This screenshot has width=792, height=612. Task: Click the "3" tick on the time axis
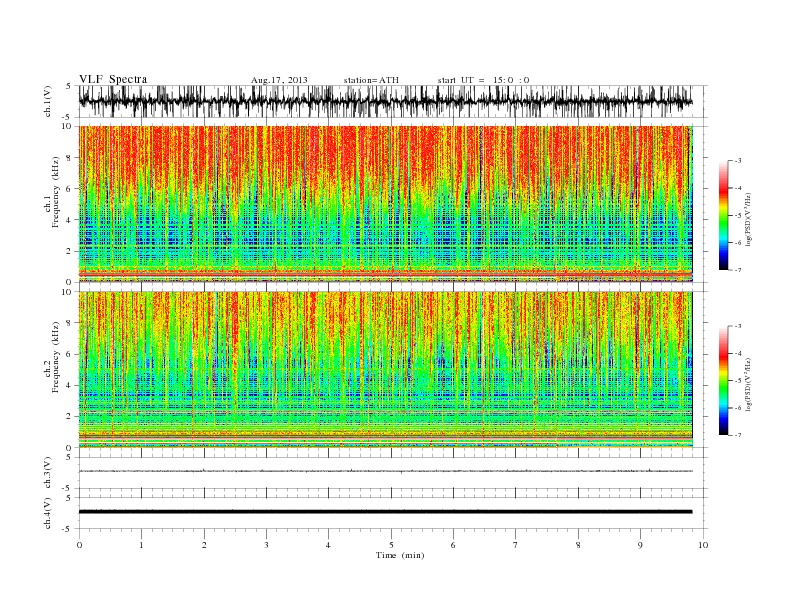coord(267,545)
